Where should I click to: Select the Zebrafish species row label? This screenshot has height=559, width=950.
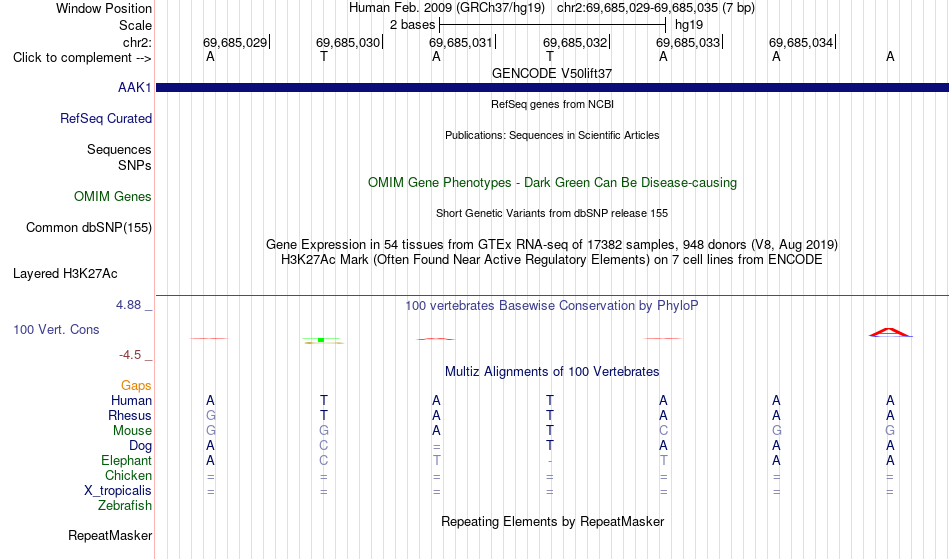(x=125, y=506)
